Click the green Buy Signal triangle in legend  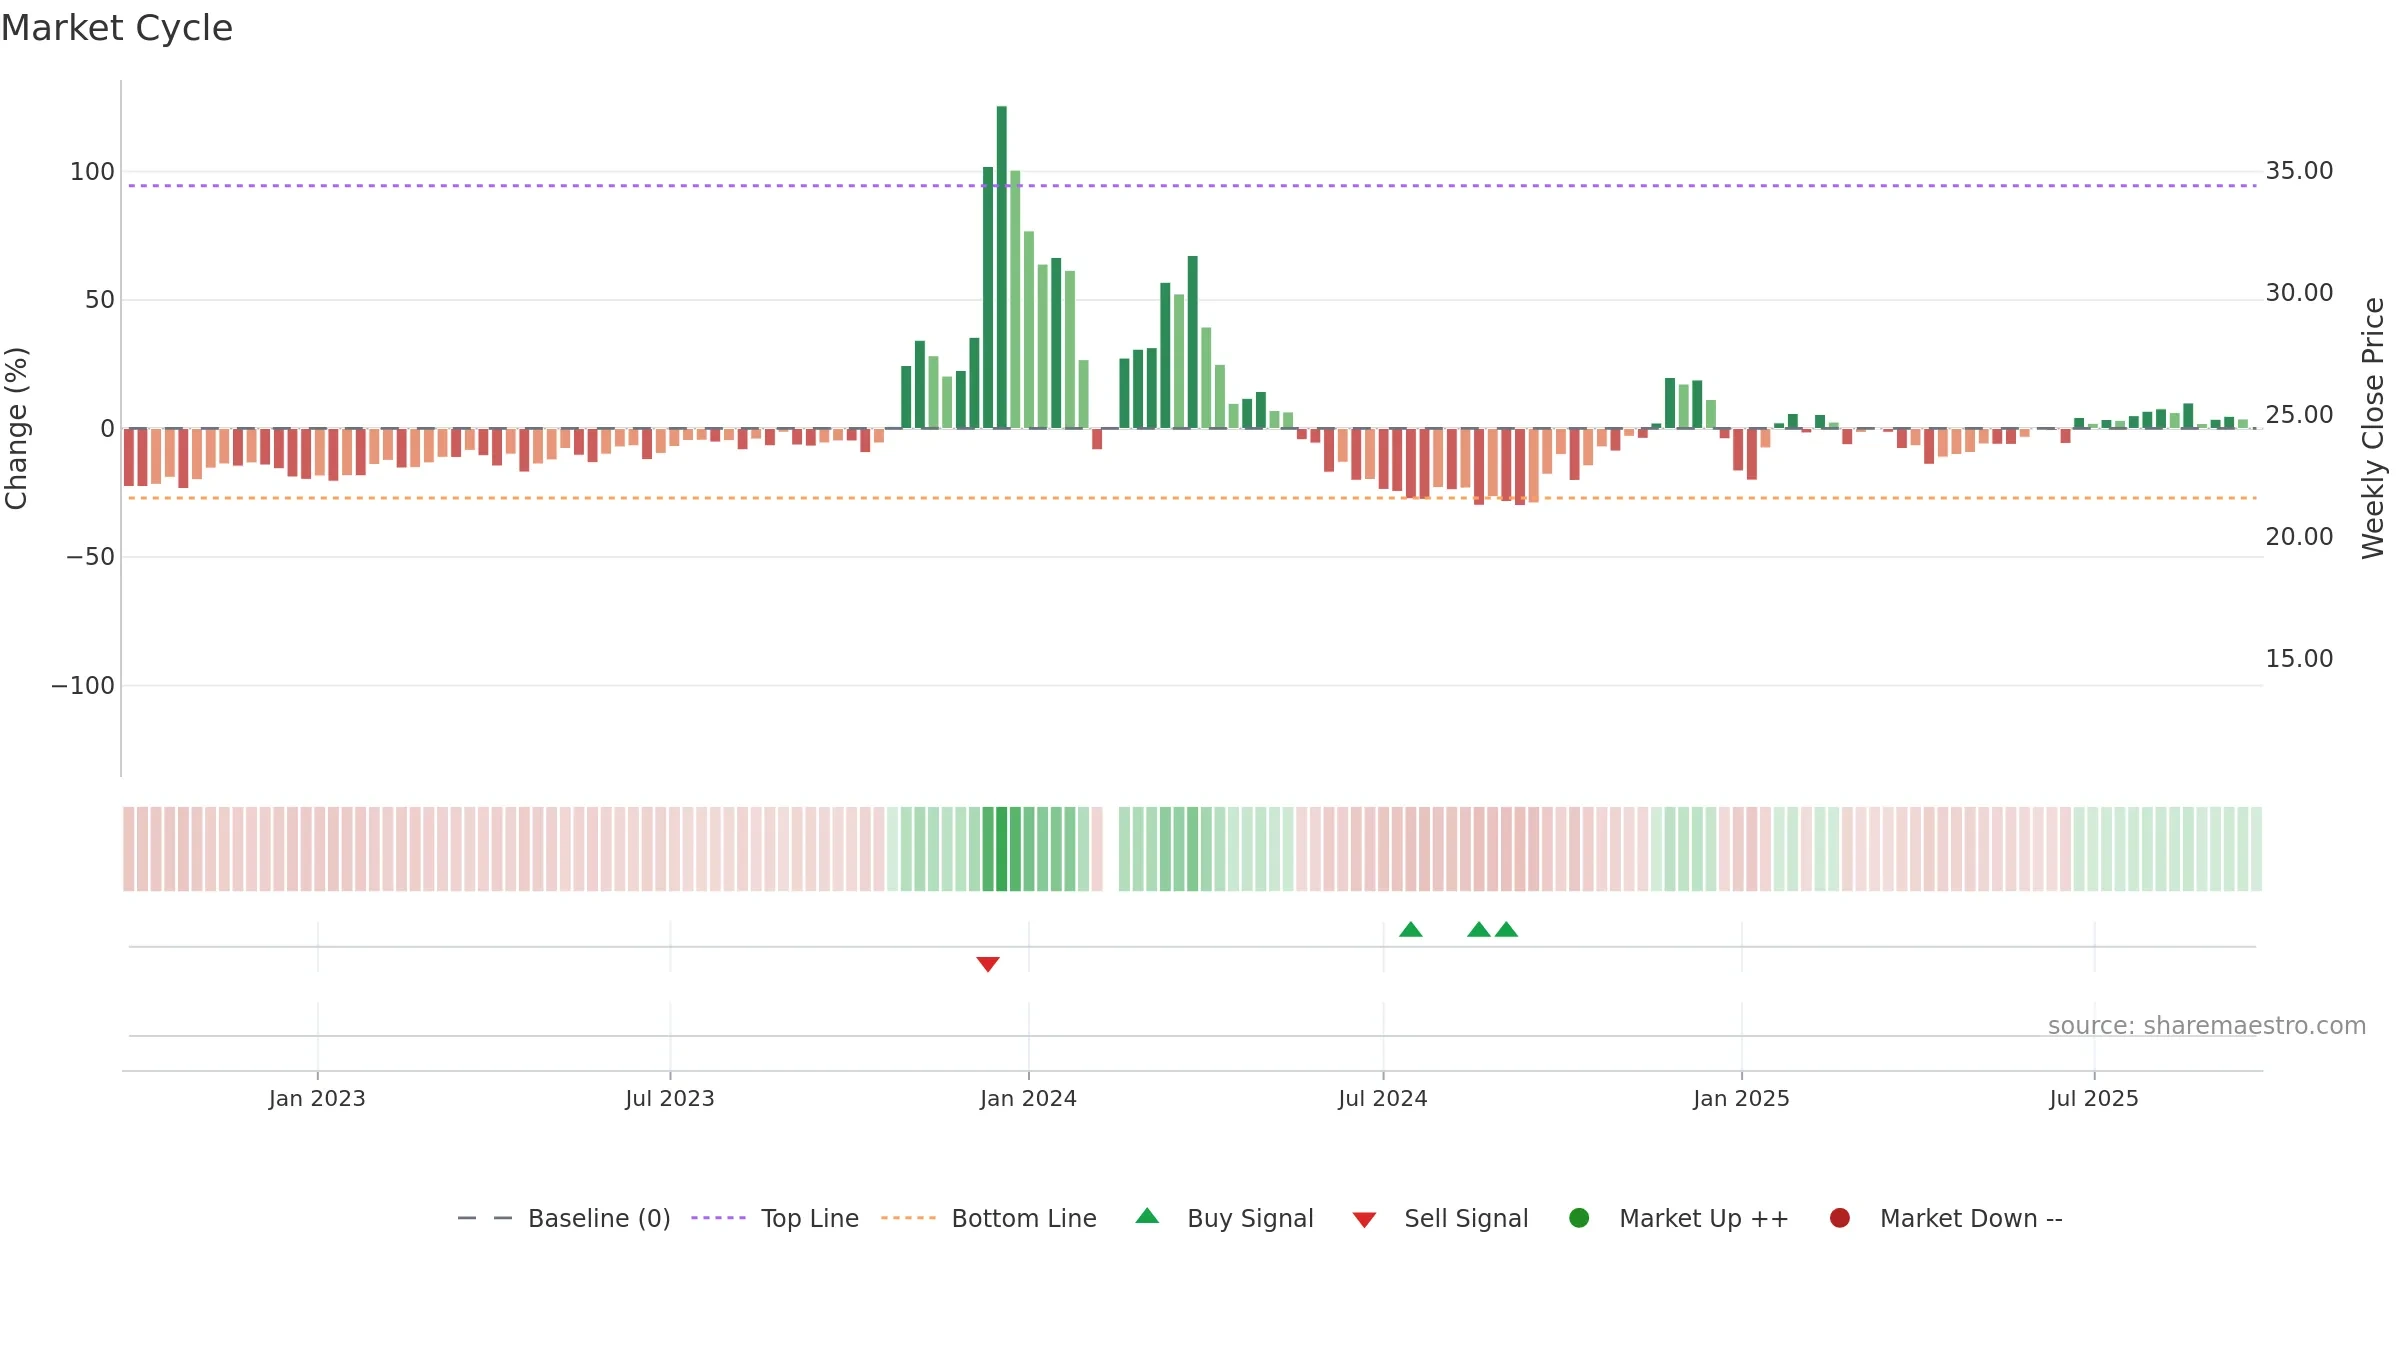(x=1147, y=1216)
